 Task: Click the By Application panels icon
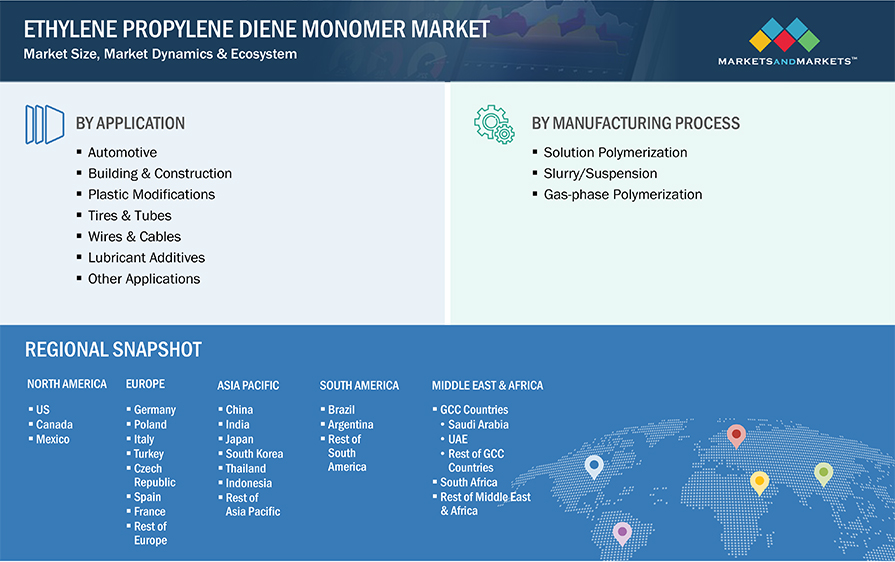pos(44,124)
